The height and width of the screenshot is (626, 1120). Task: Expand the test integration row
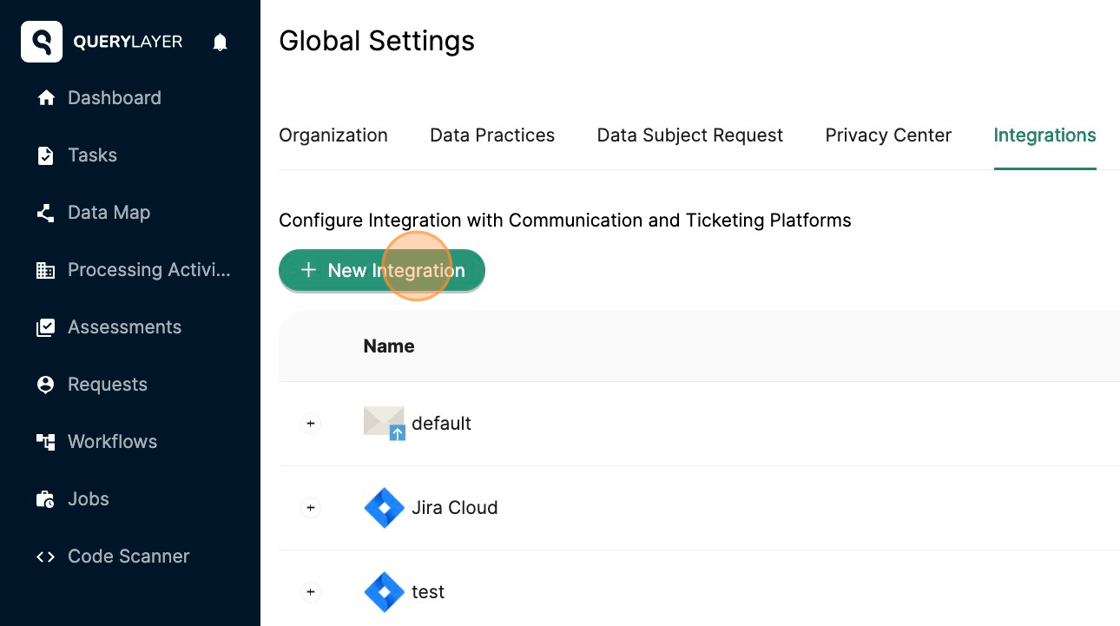310,591
